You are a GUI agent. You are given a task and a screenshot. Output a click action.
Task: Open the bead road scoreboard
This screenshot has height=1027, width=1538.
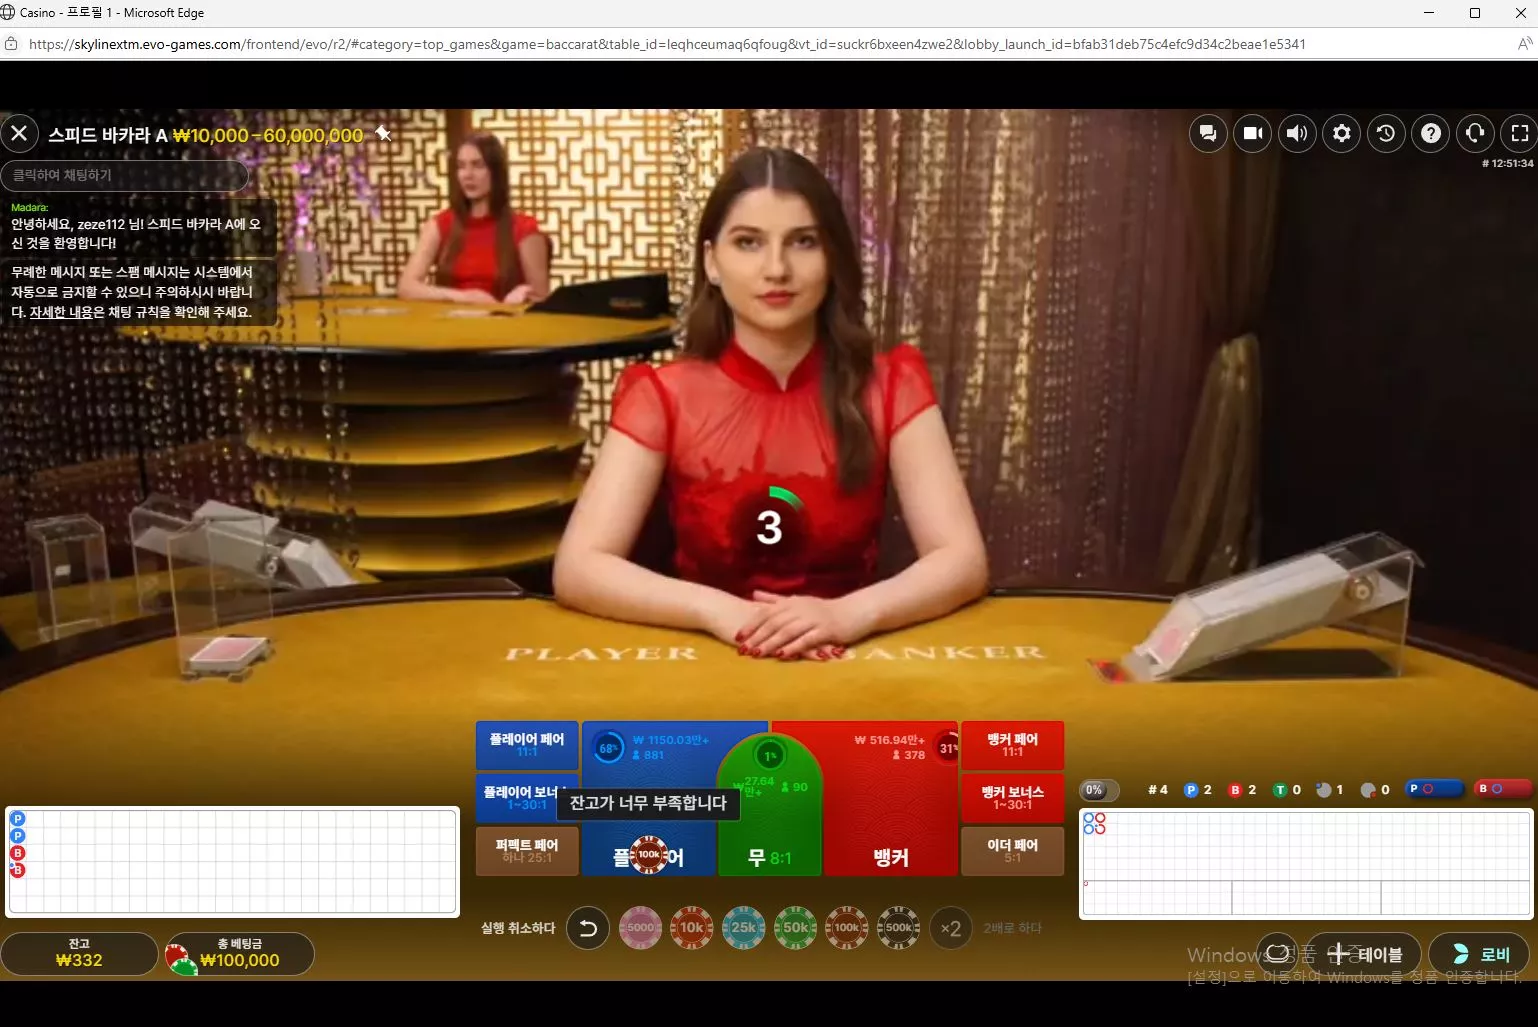232,862
